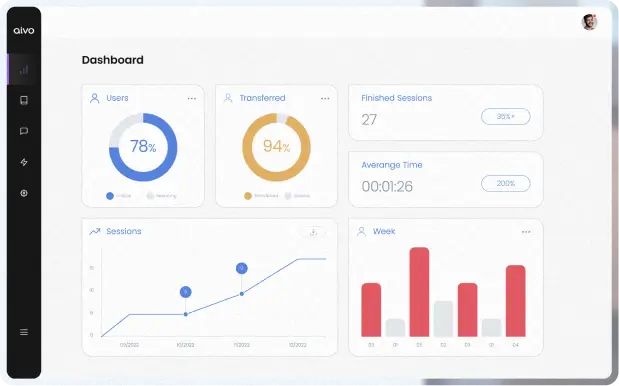Open the user profile avatar
The image size is (619, 386).
pos(589,22)
